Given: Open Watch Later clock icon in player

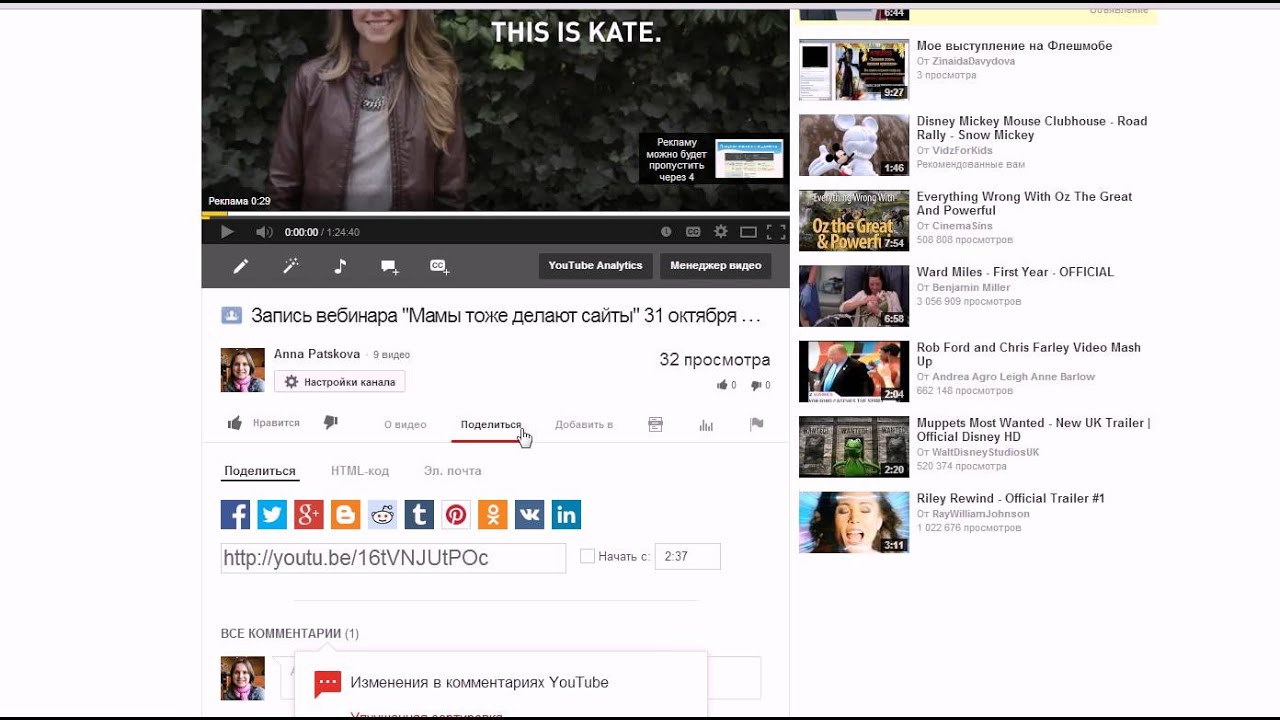Looking at the screenshot, I should click(x=666, y=232).
